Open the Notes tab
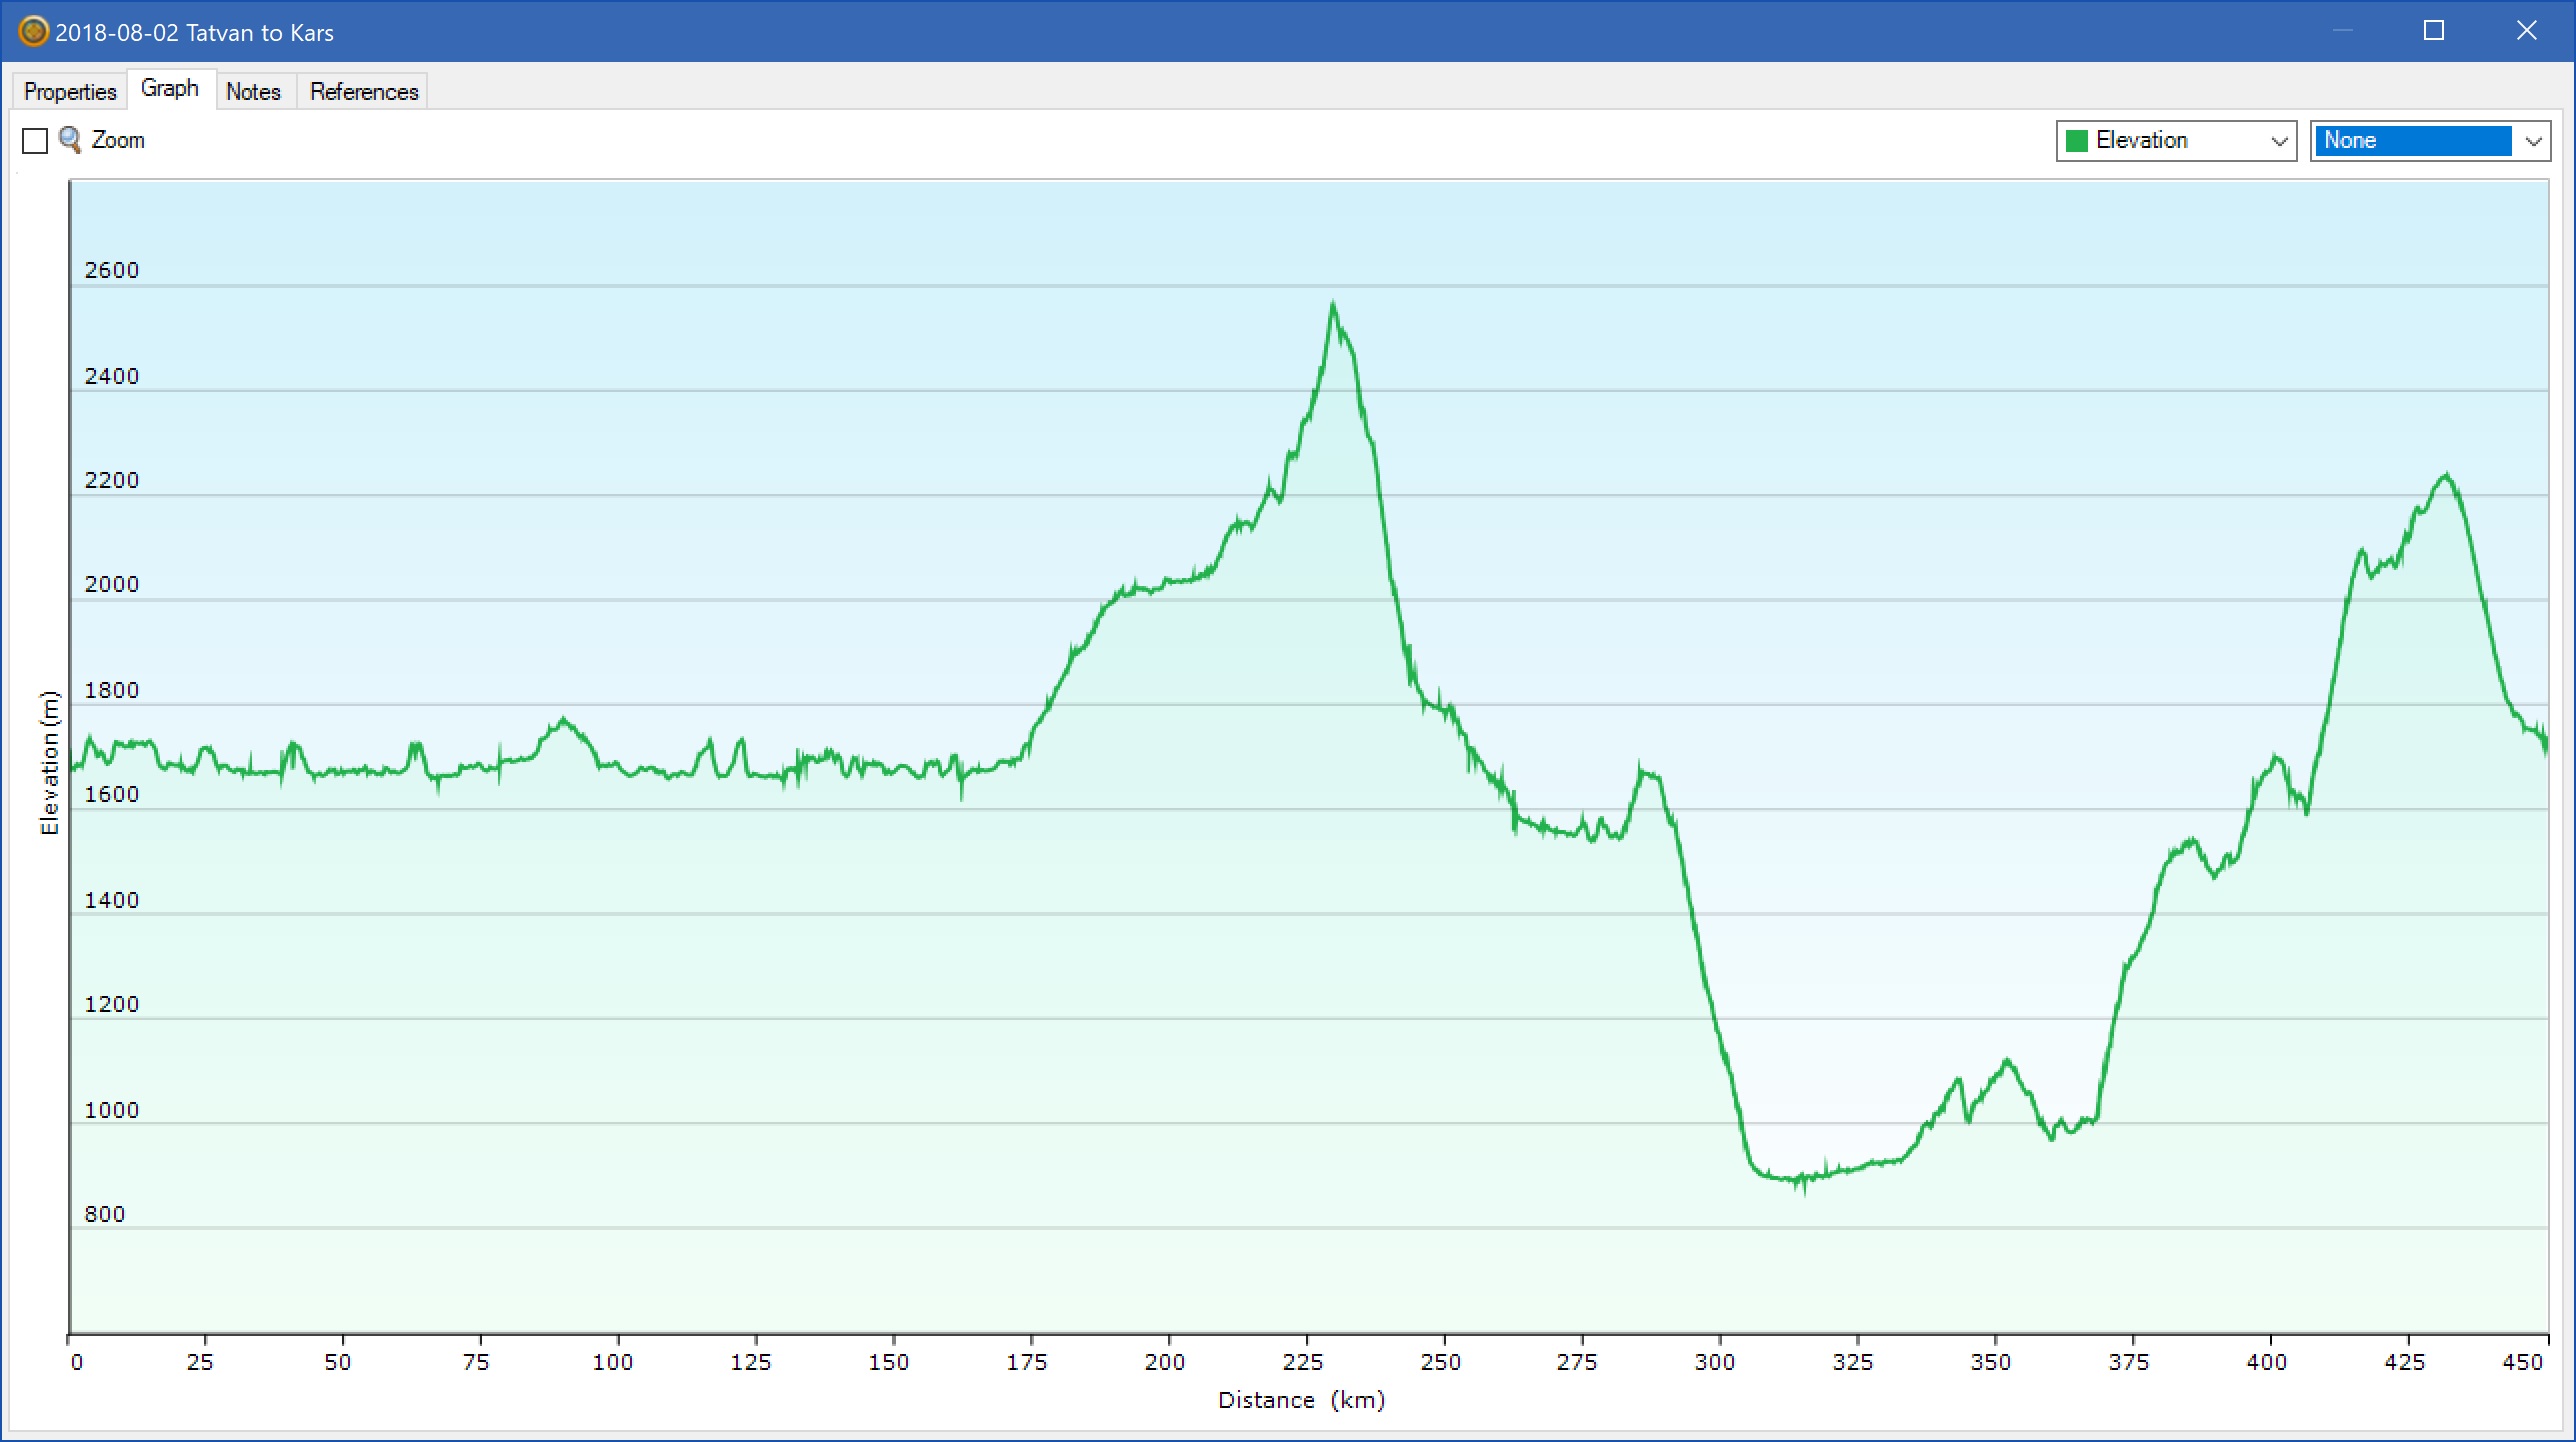Image resolution: width=2576 pixels, height=1442 pixels. coord(253,92)
